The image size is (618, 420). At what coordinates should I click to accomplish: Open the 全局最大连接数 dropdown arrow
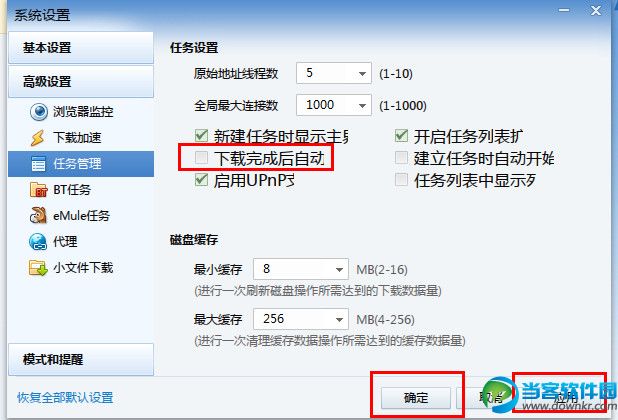coord(362,105)
